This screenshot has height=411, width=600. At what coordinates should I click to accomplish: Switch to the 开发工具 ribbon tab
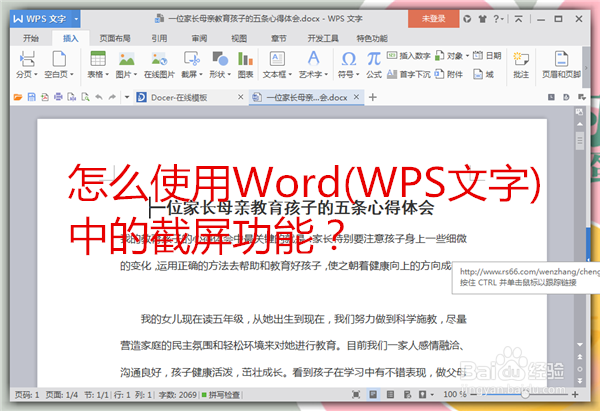(323, 38)
